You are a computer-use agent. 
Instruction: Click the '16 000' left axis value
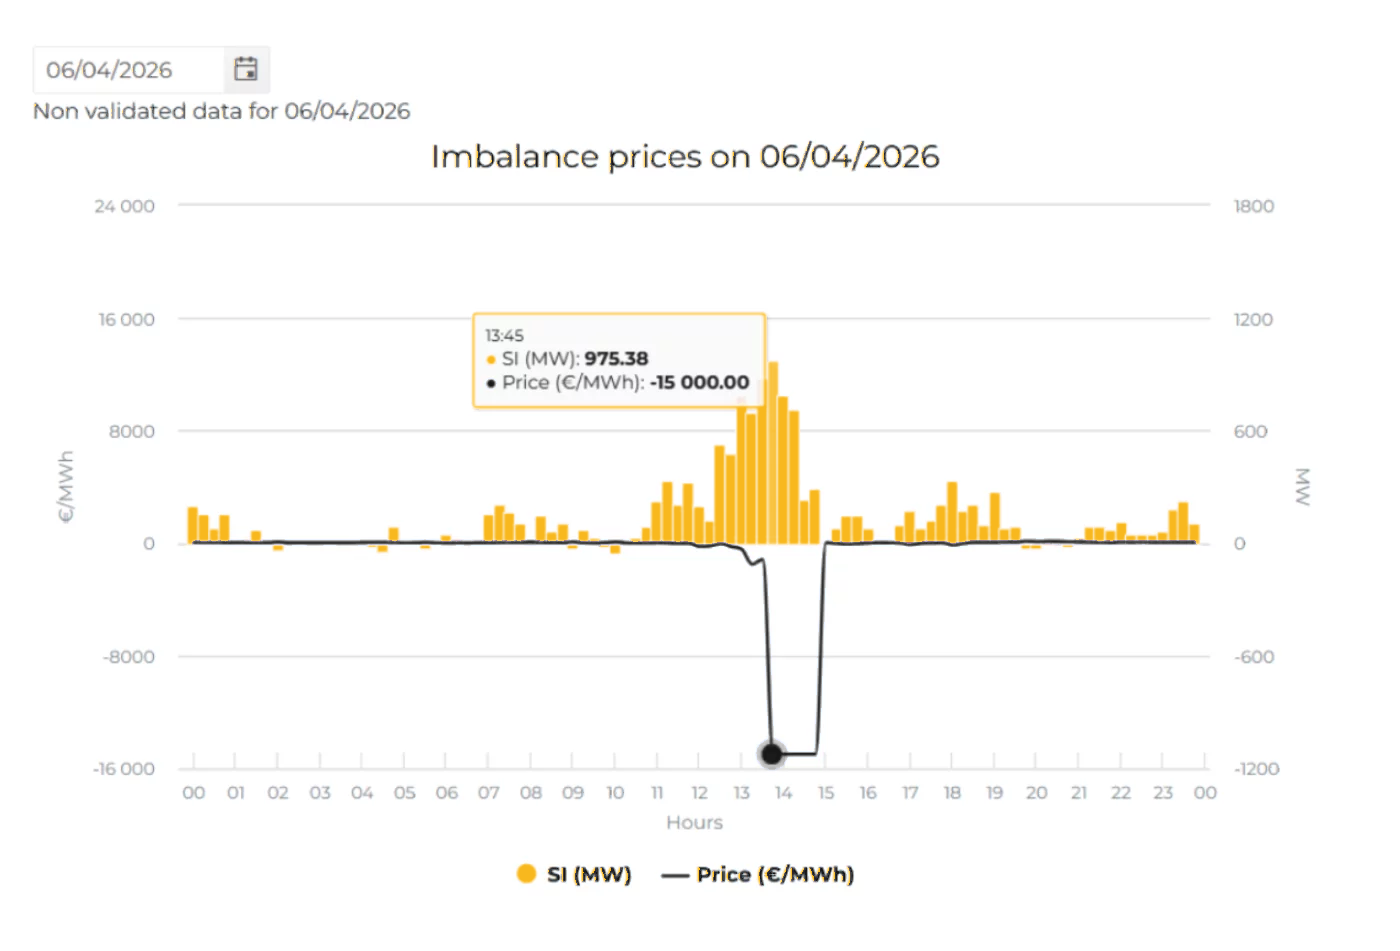coord(126,319)
